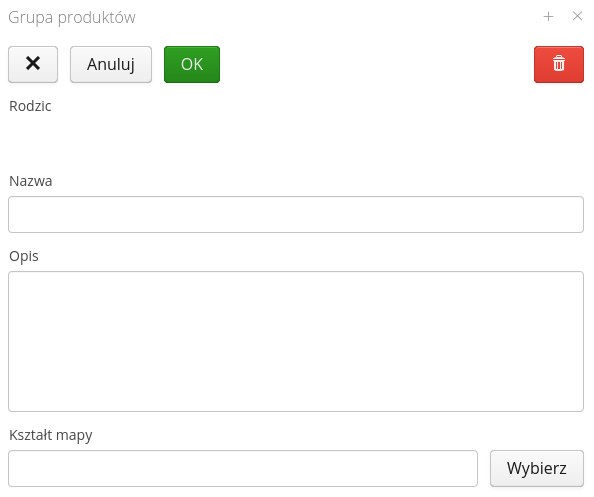
Task: Click the bold black X button
Action: coord(33,64)
